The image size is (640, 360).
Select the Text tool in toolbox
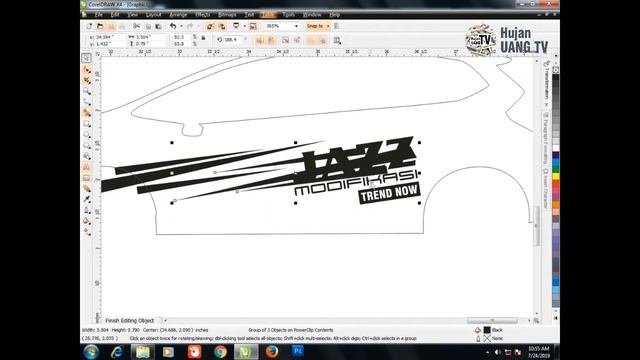pos(87,167)
